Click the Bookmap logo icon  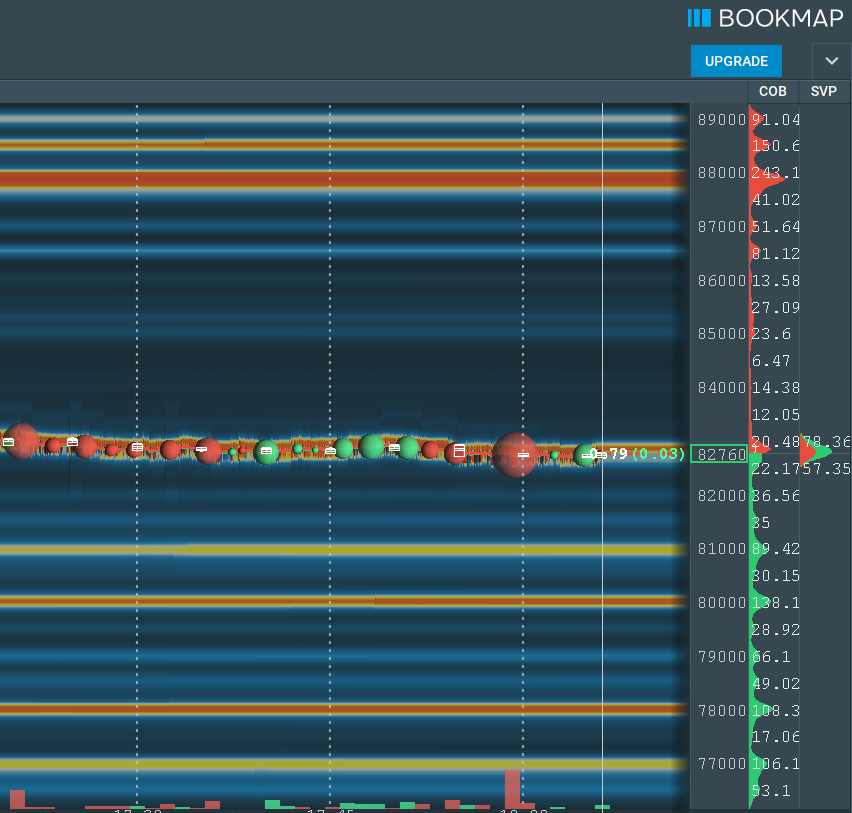700,17
